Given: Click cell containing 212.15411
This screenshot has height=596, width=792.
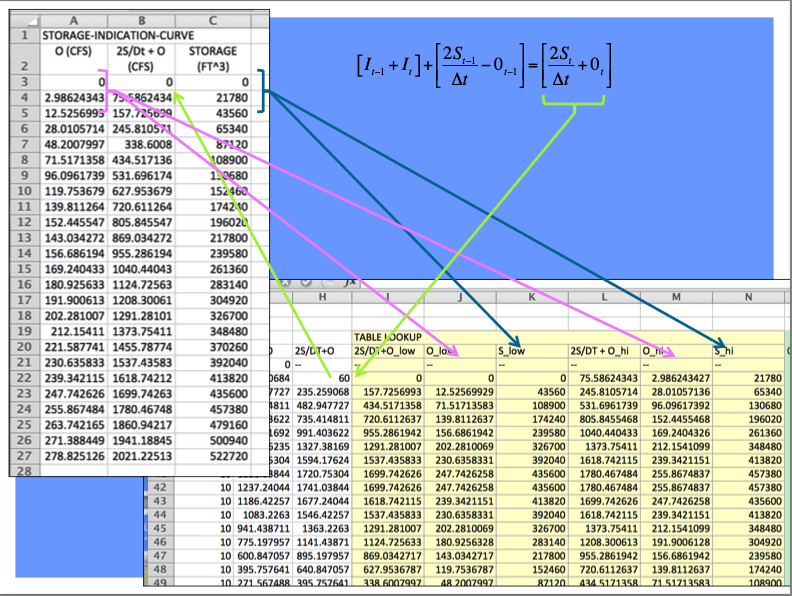Looking at the screenshot, I should [x=74, y=332].
